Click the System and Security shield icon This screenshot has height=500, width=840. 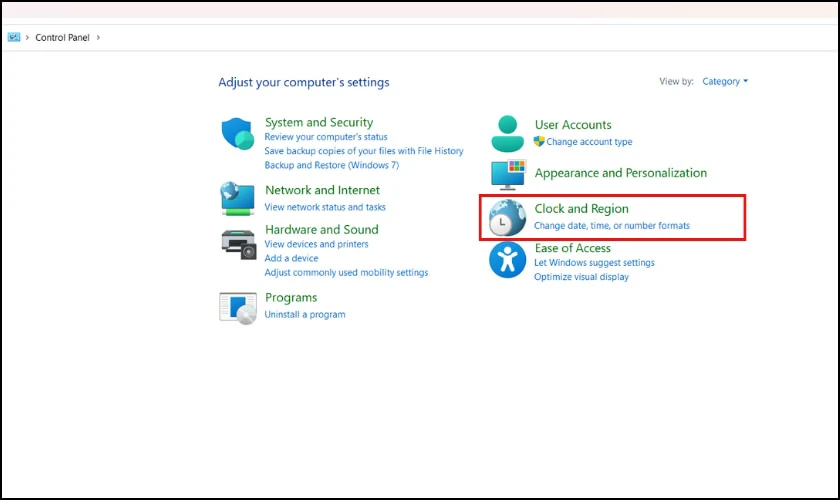coord(237,133)
